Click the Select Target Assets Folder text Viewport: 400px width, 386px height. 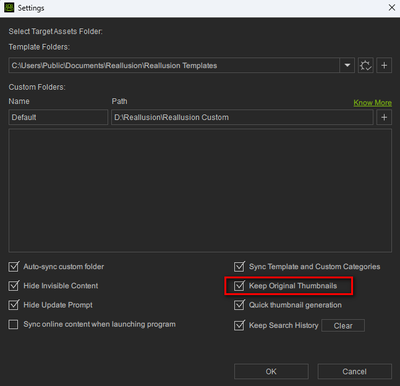(56, 31)
